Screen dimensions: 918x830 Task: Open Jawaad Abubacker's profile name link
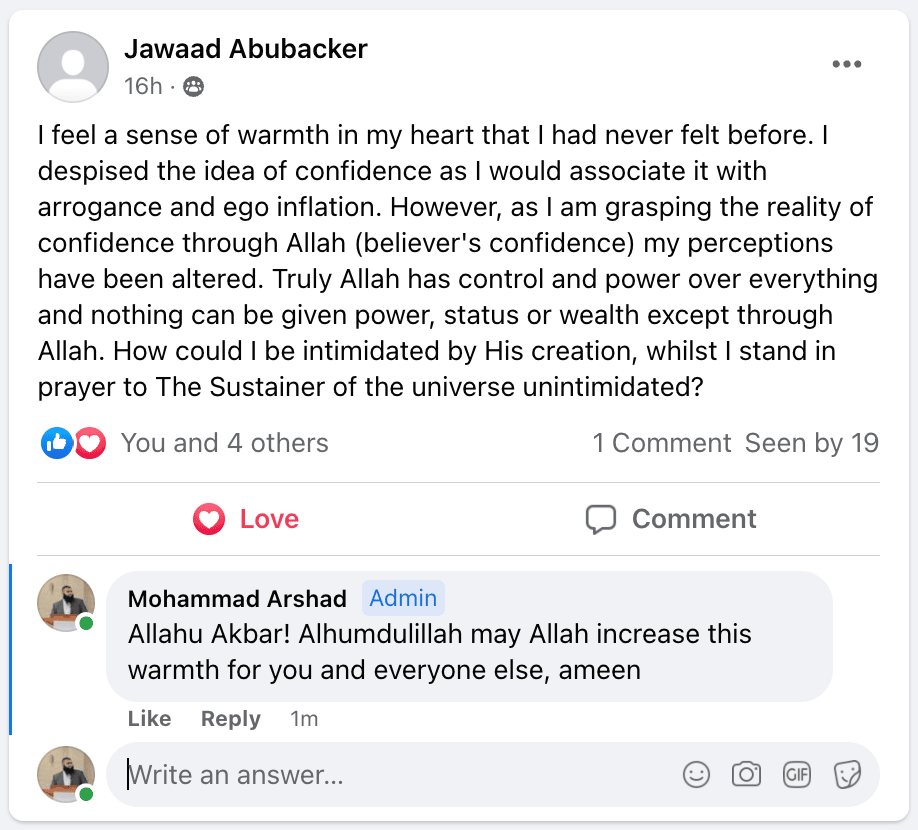(x=246, y=48)
